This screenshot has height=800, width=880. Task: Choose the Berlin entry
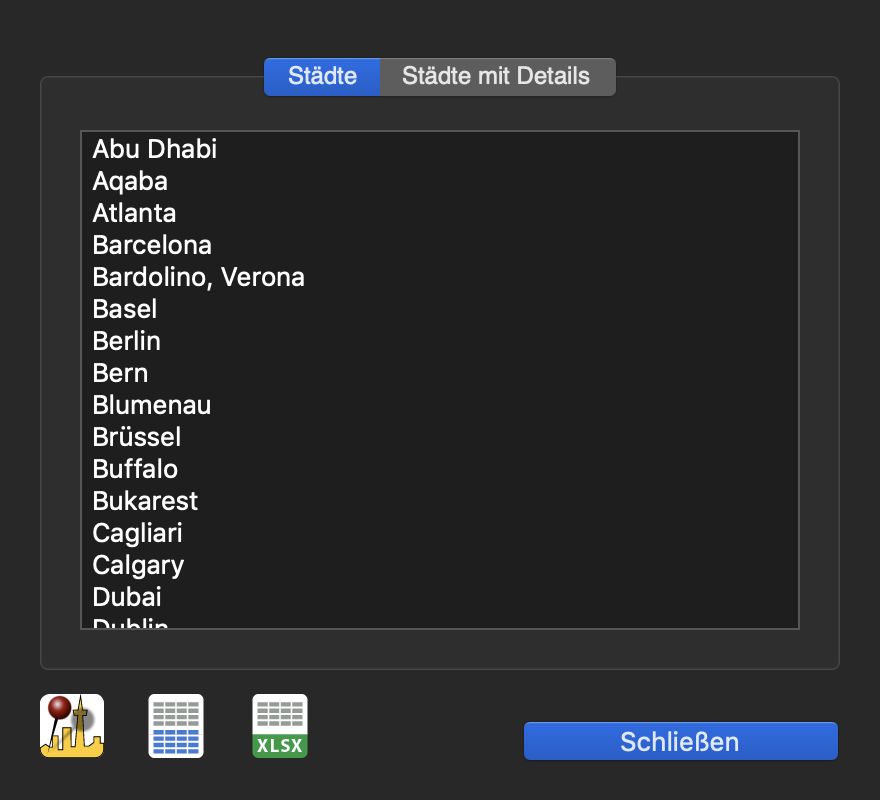[x=440, y=341]
